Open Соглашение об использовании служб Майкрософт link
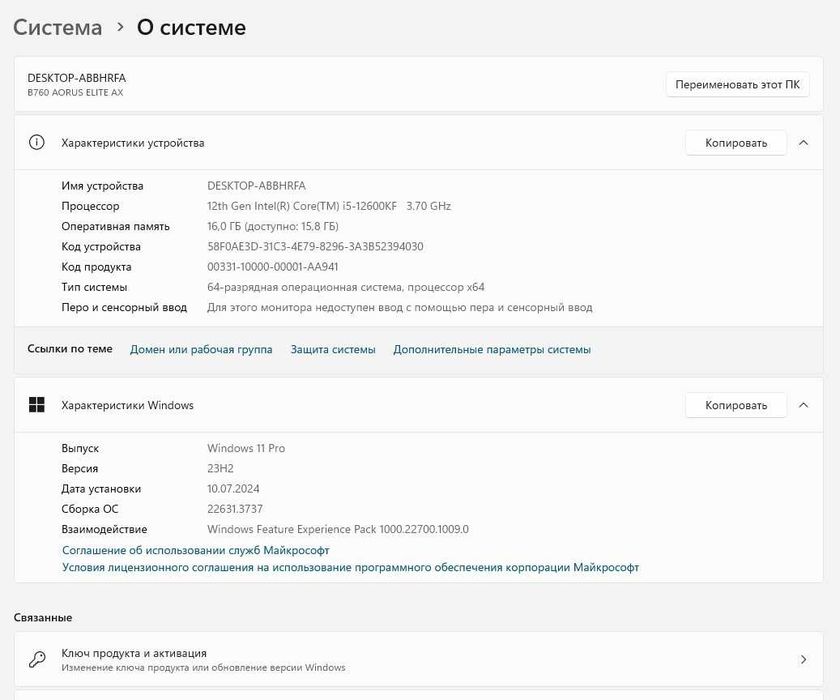 point(195,550)
